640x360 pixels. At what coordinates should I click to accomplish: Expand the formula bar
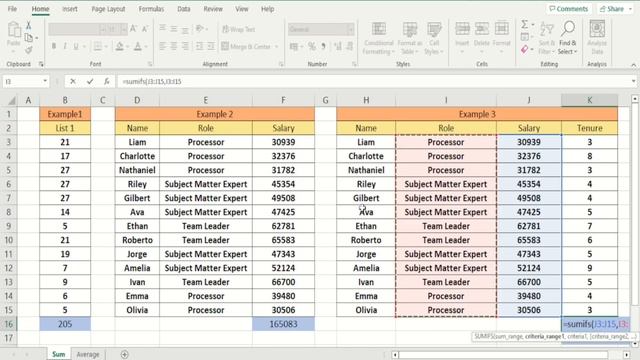(633, 81)
